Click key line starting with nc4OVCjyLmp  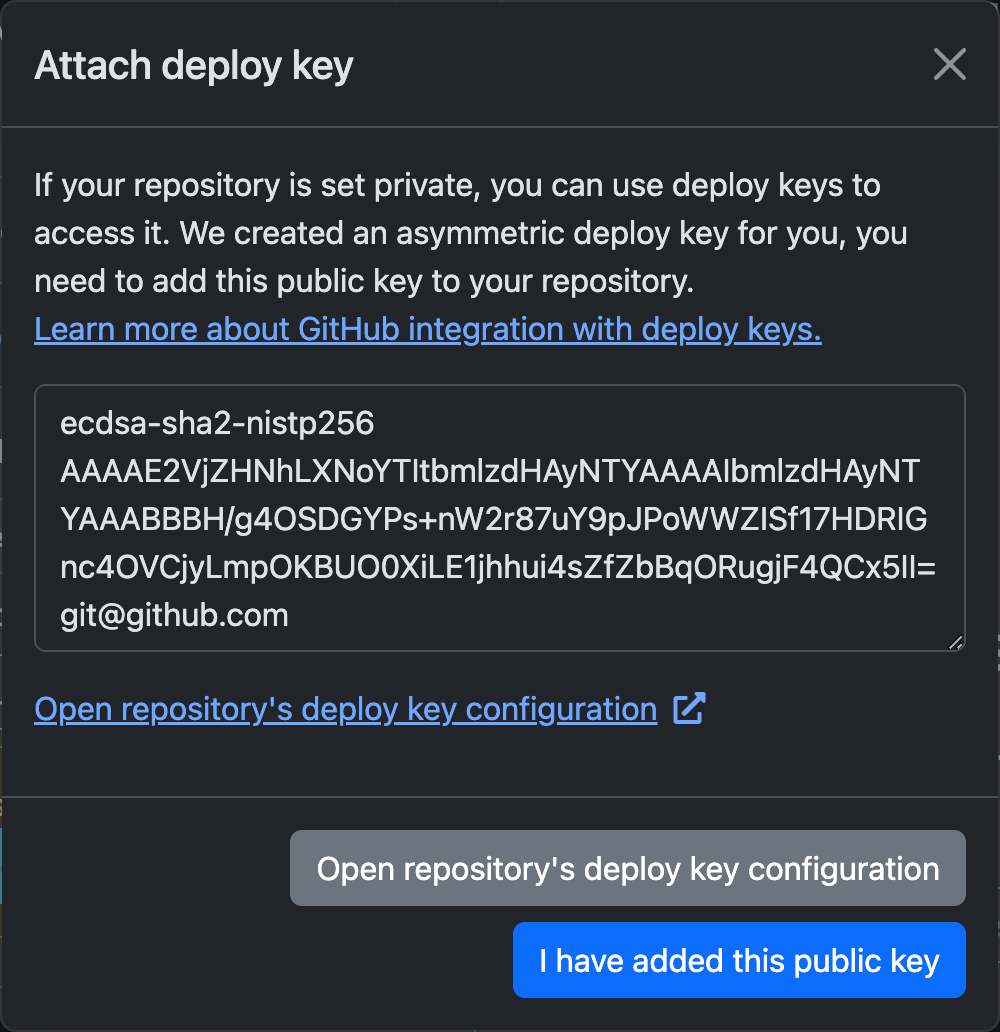tap(497, 567)
